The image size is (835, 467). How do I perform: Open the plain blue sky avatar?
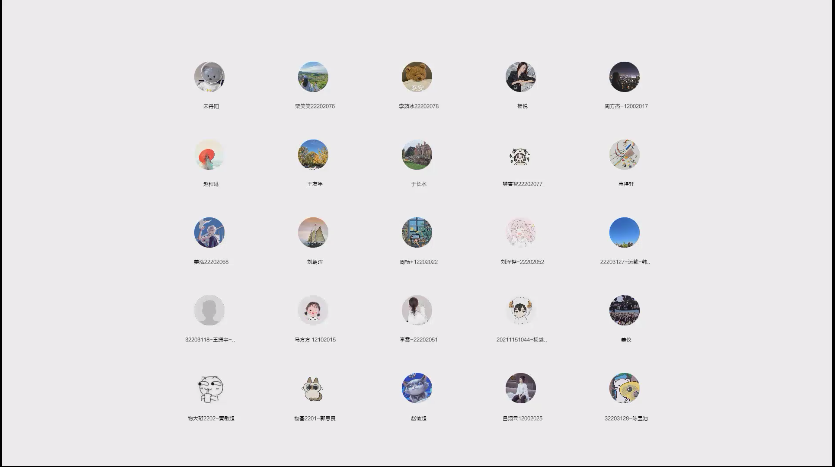pos(625,233)
